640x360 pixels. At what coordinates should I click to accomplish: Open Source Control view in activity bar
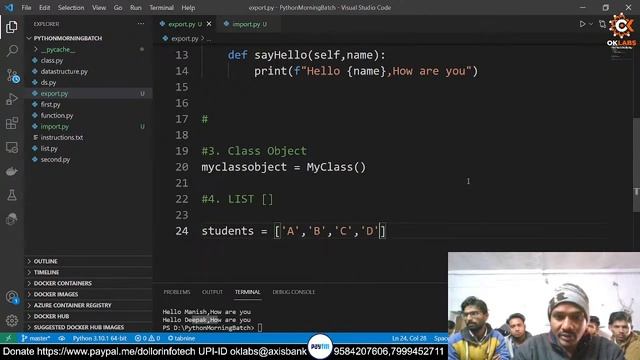tap(12, 76)
